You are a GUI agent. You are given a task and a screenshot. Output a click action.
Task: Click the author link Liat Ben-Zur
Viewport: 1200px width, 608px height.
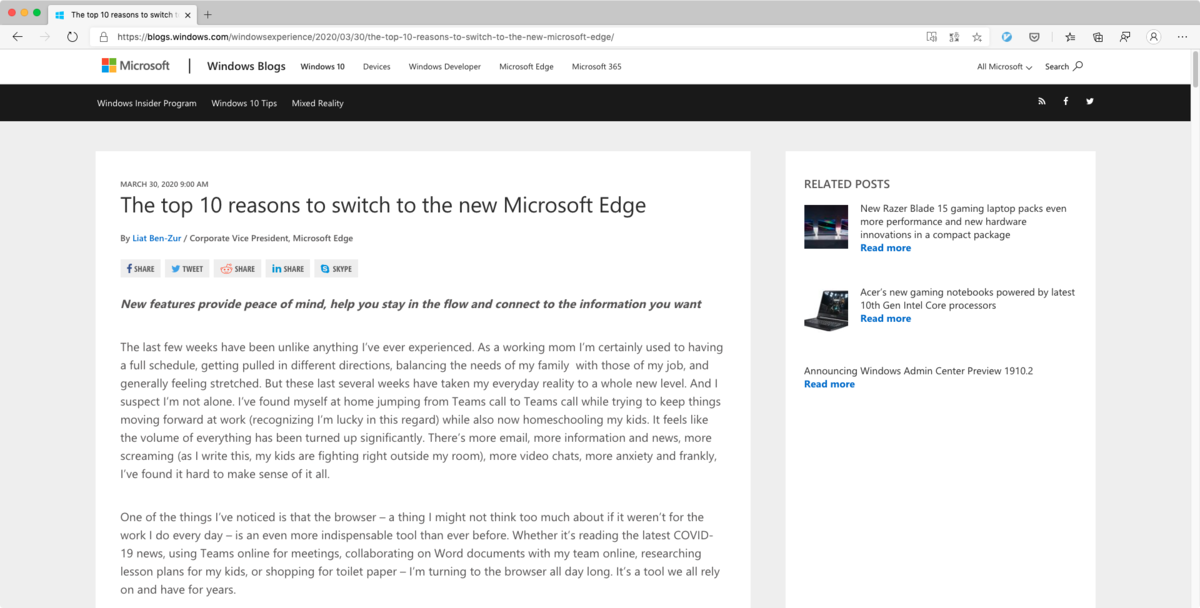pyautogui.click(x=156, y=238)
